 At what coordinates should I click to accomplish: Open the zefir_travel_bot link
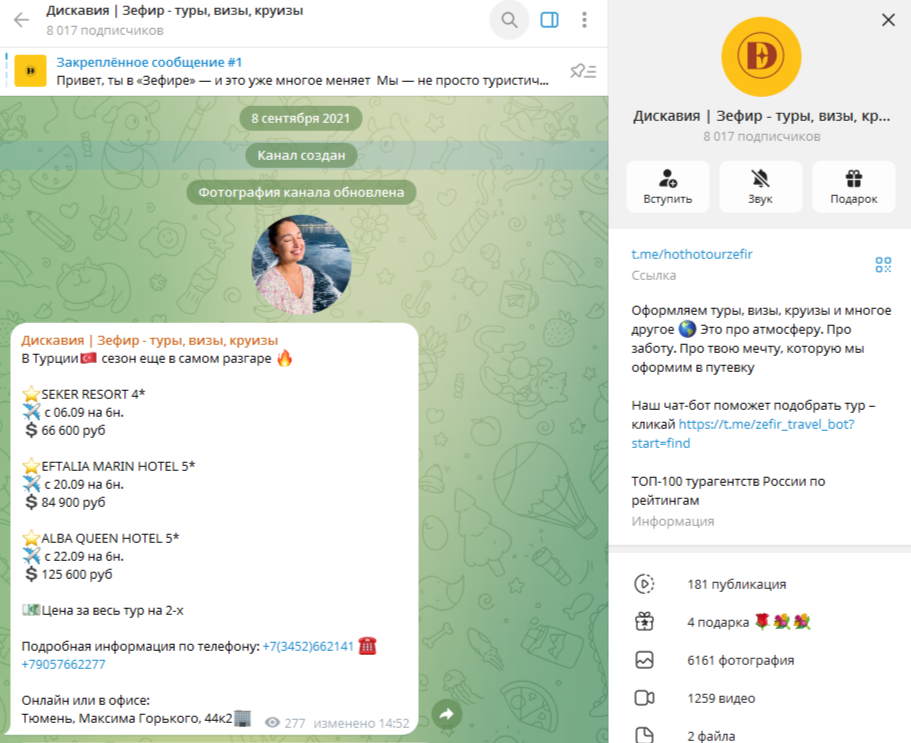click(x=743, y=433)
